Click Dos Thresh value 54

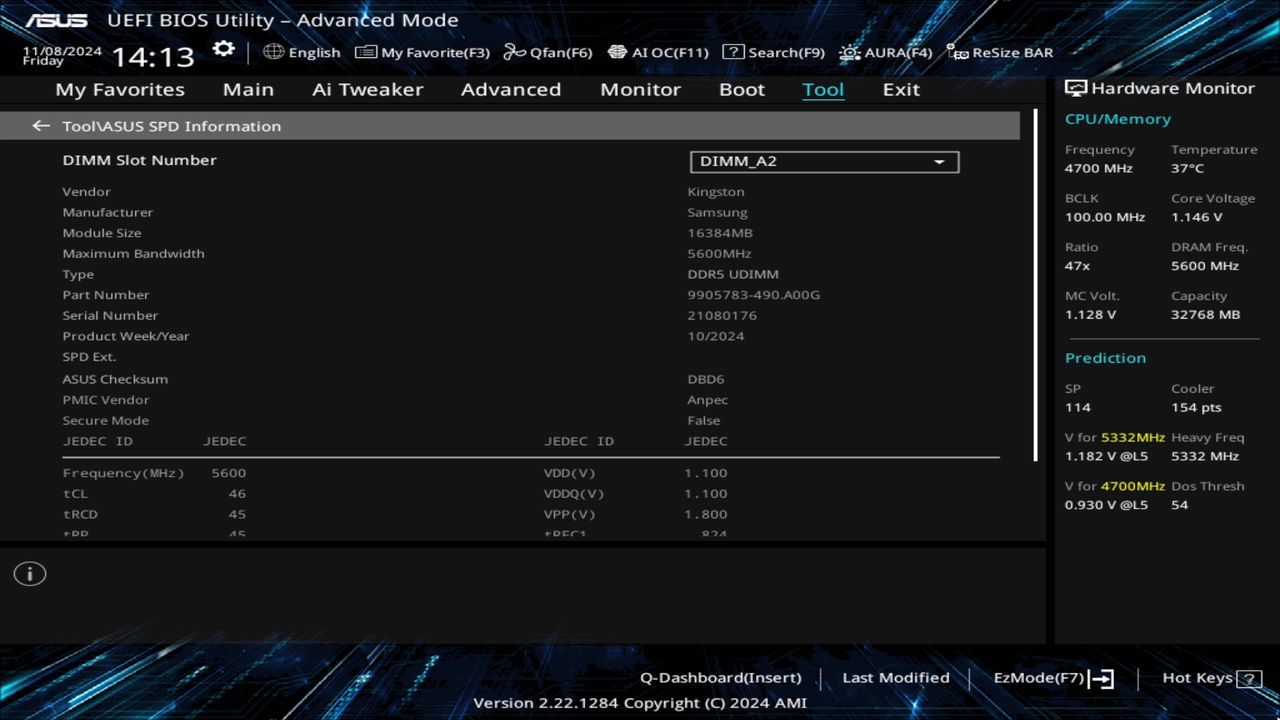coord(1180,505)
